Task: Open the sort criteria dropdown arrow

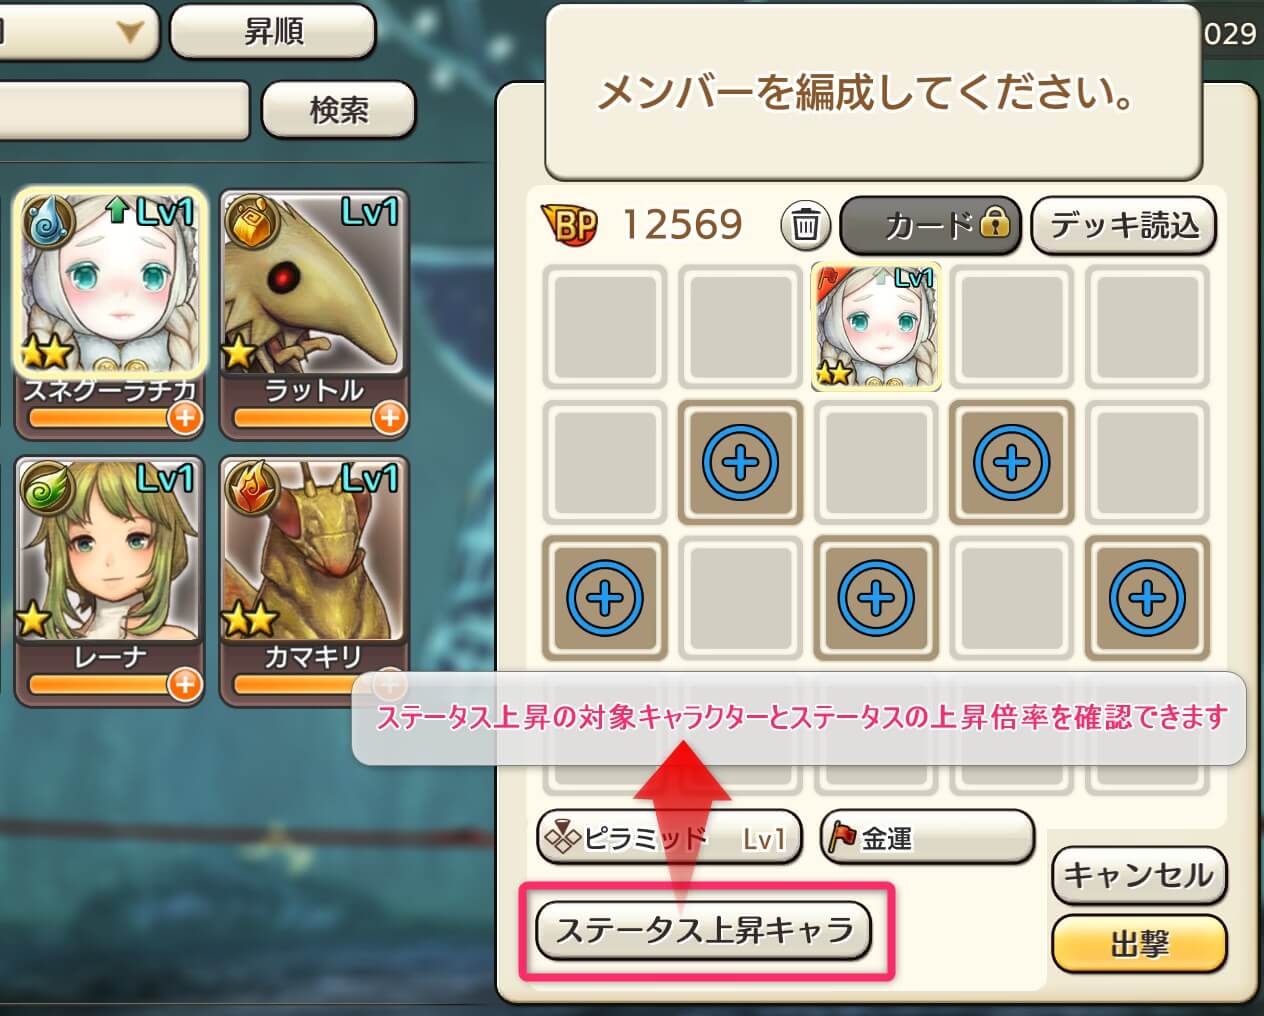Action: click(x=128, y=33)
